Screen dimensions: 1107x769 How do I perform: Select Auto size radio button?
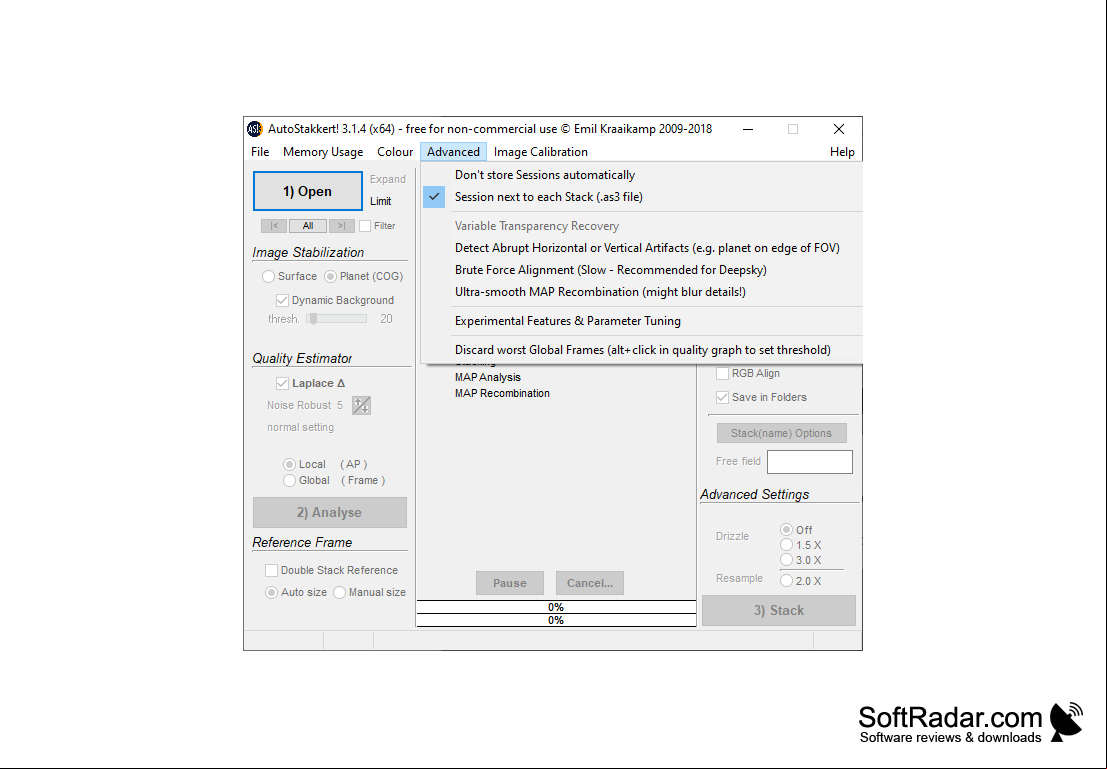click(x=271, y=592)
